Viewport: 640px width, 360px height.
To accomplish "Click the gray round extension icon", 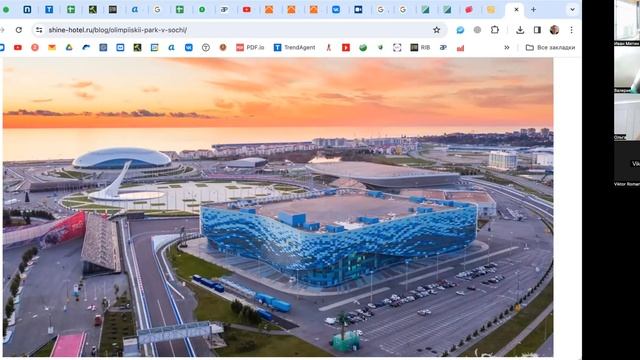I will (477, 30).
